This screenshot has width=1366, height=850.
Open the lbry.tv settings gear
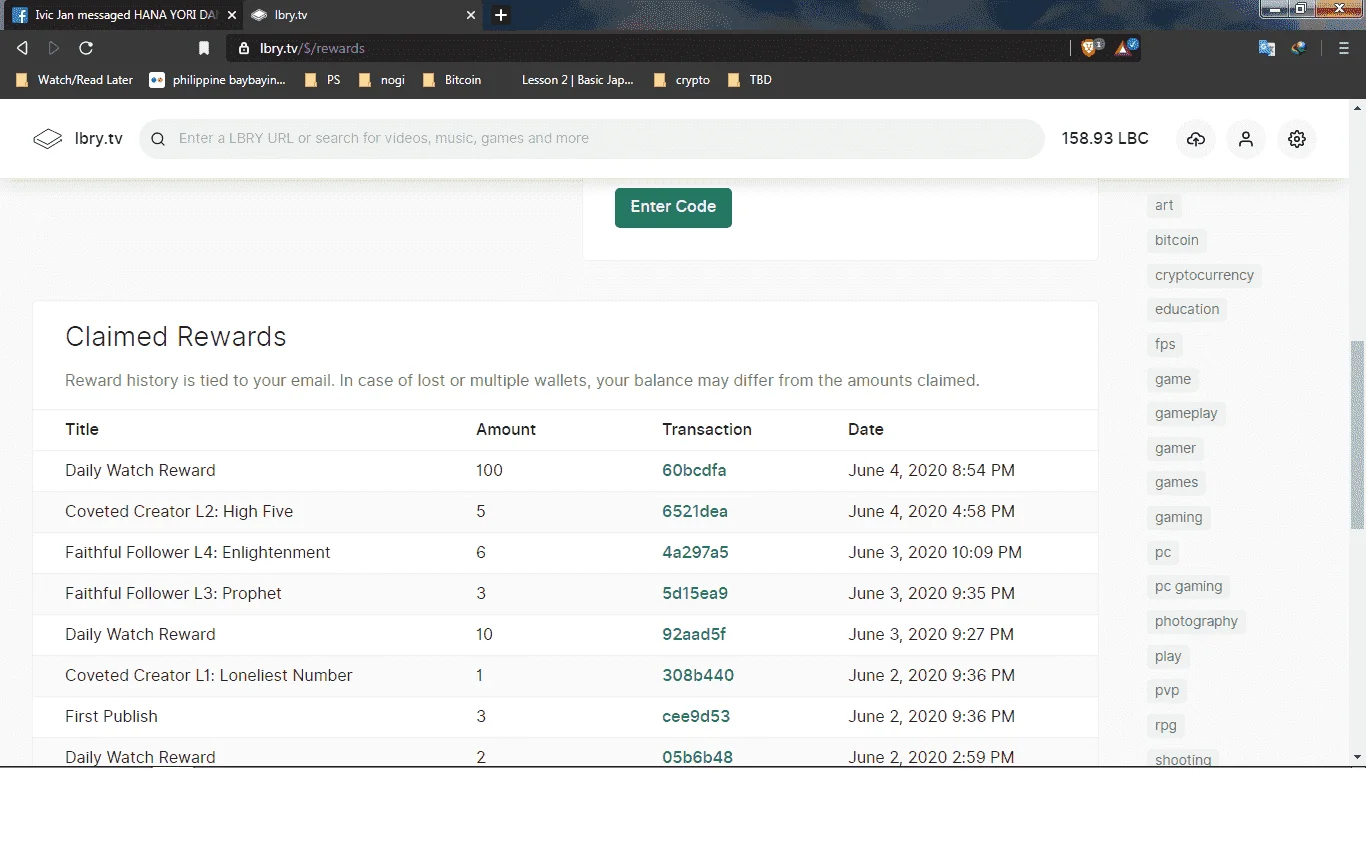pos(1297,139)
